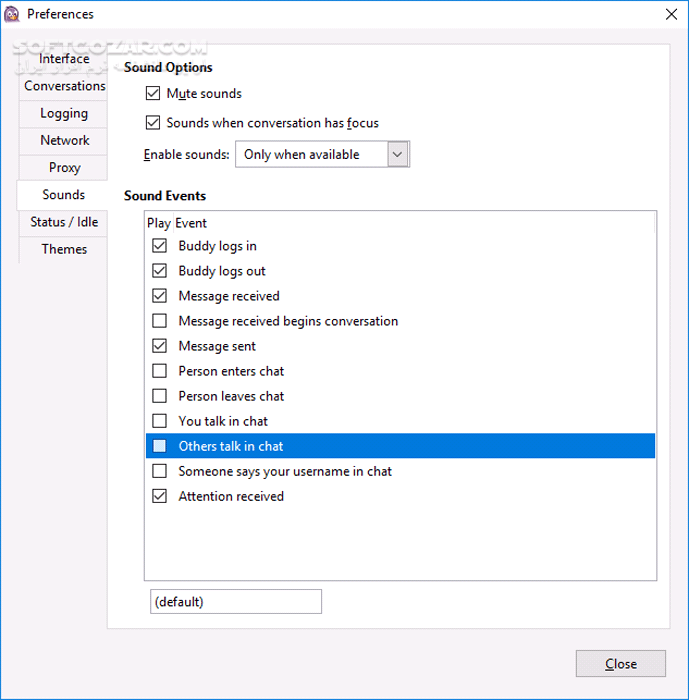Image resolution: width=689 pixels, height=700 pixels.
Task: Switch to the Interface tab
Action: [64, 59]
